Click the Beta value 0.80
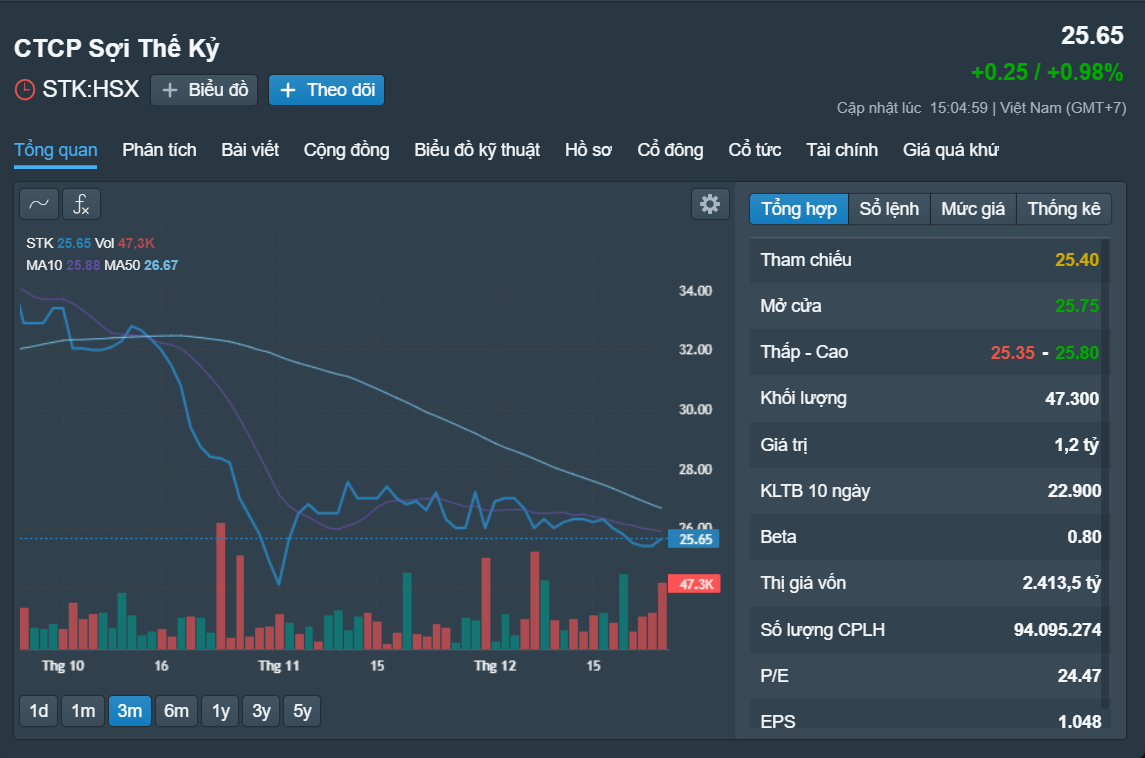Image resolution: width=1145 pixels, height=758 pixels. pos(1084,537)
